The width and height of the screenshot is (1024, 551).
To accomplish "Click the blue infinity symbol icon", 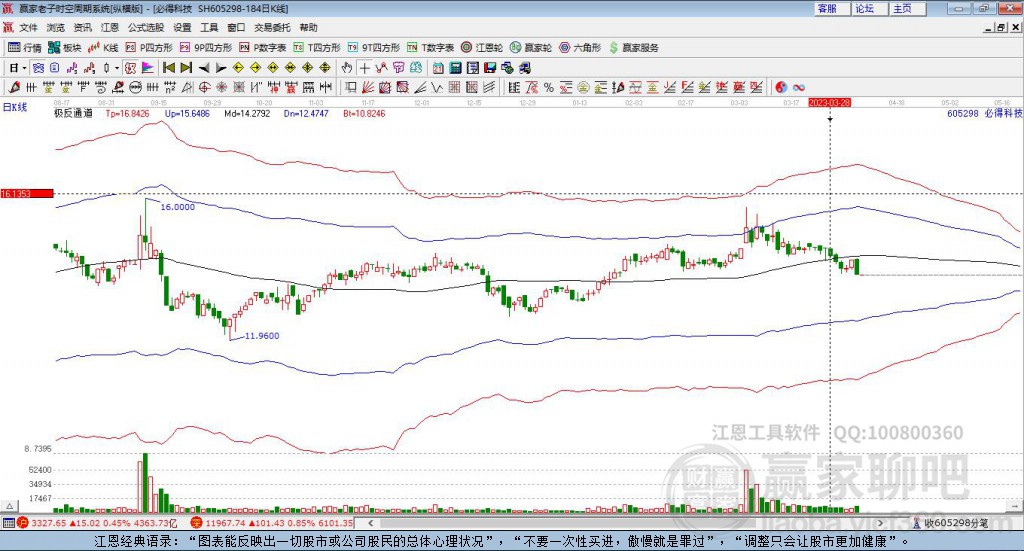I will click(798, 87).
